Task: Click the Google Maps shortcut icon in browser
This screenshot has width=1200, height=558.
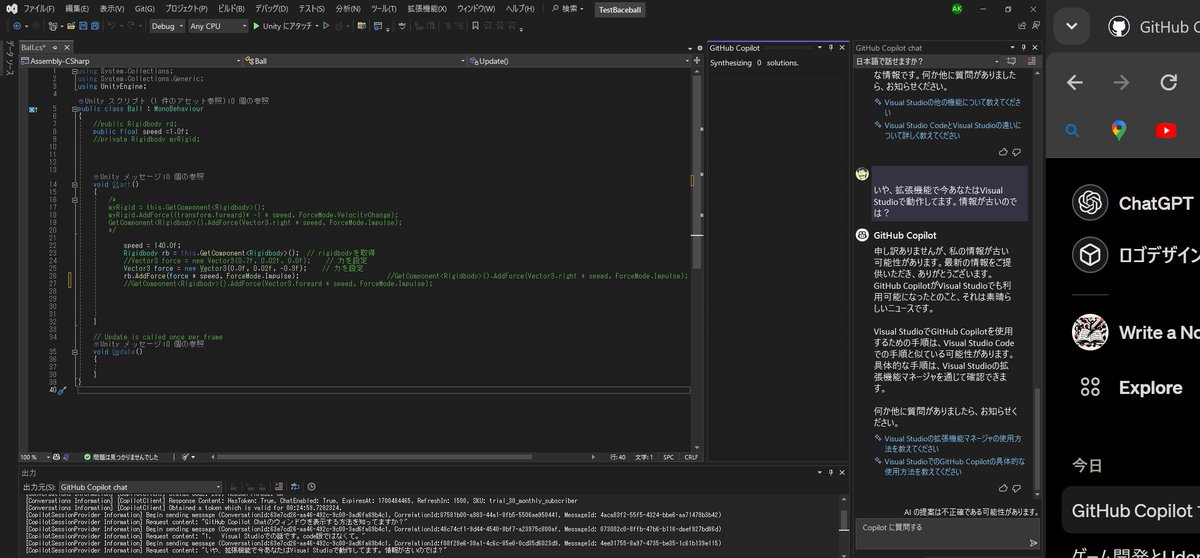Action: tap(1118, 130)
